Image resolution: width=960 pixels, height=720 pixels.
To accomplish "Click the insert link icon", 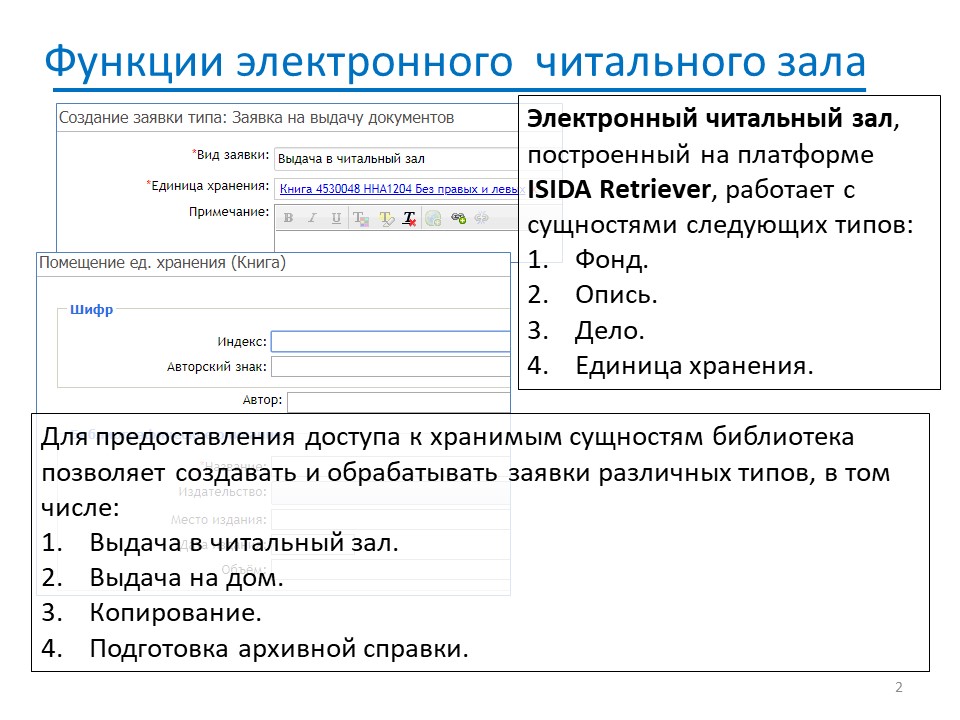I will click(x=458, y=218).
